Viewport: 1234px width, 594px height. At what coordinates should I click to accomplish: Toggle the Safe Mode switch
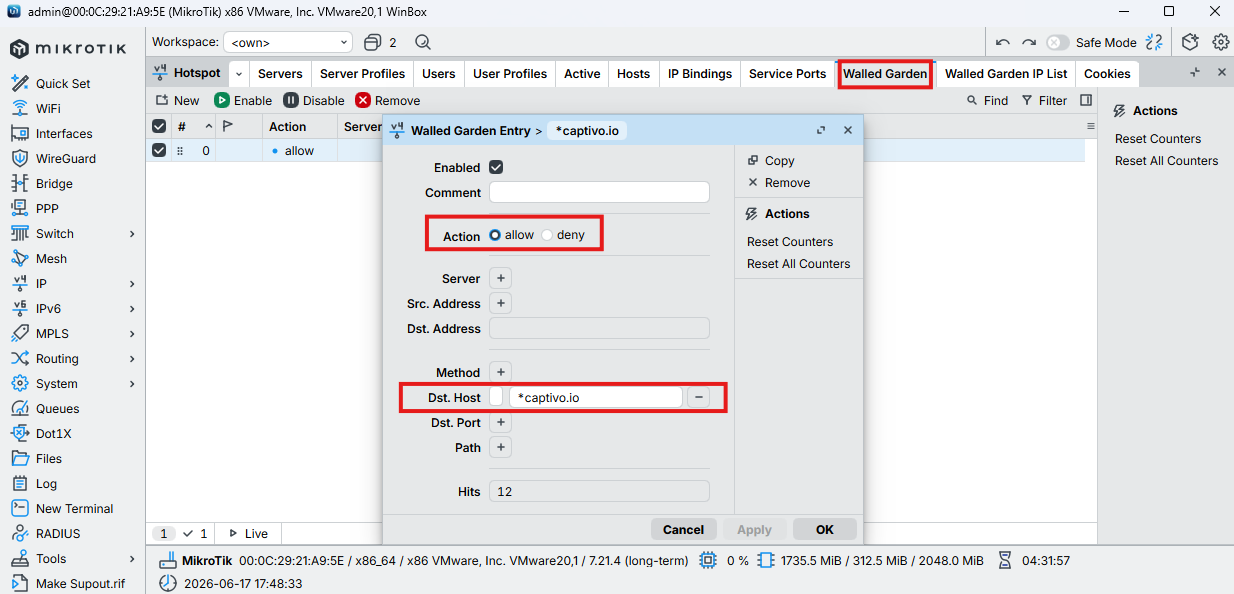click(1057, 42)
